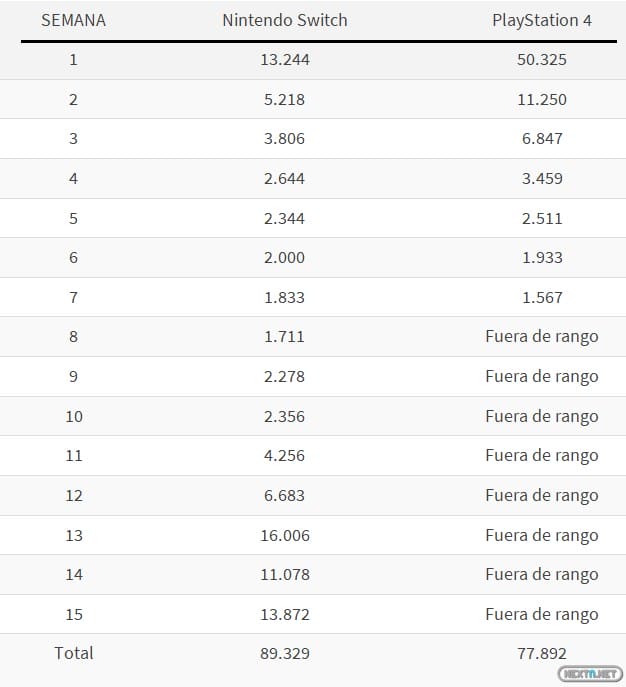
Task: Select the PlayStation 4 column header
Action: coord(542,20)
